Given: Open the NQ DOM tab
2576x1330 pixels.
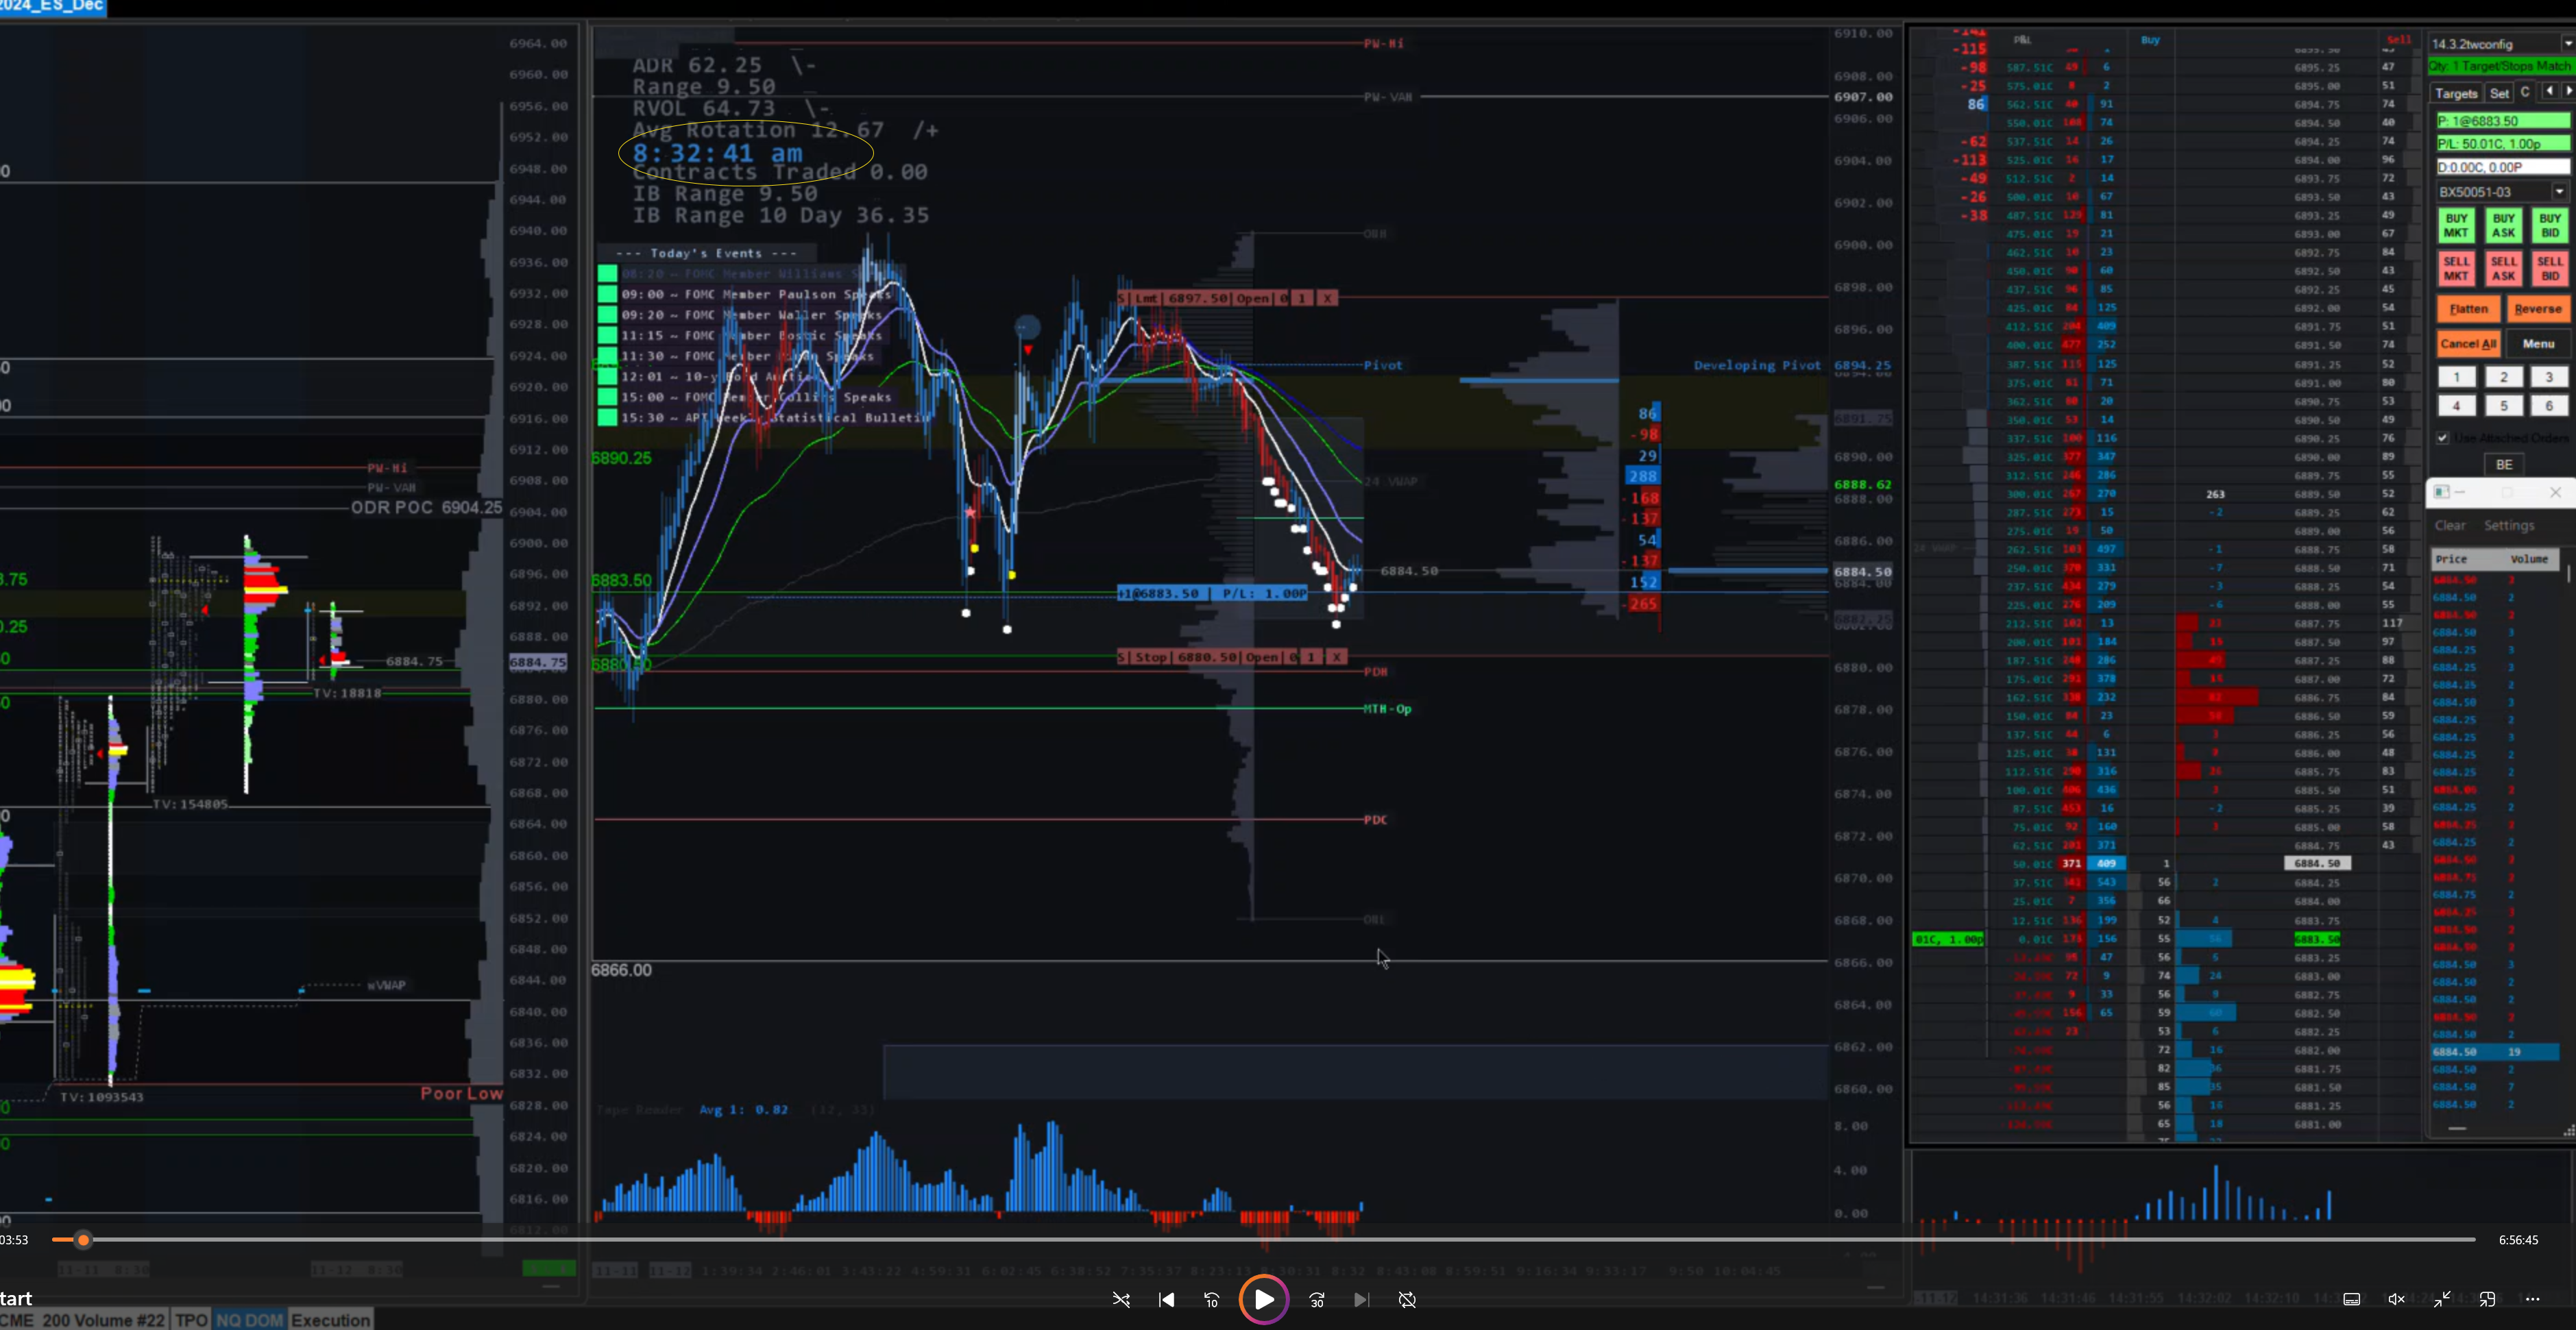Looking at the screenshot, I should click(x=249, y=1319).
